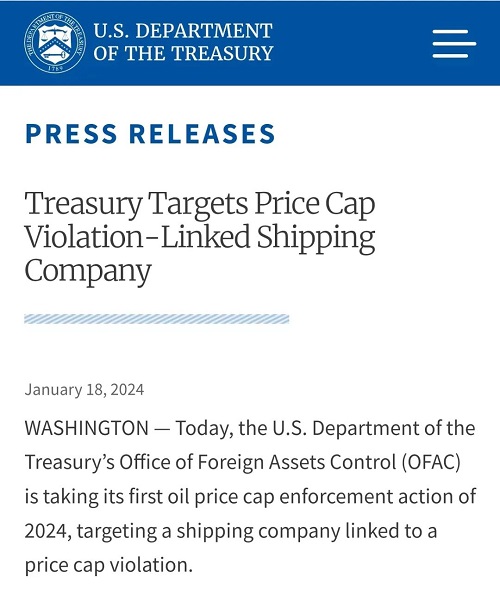Click the headline line "Violation-Linked Shipping"
This screenshot has width=500, height=589.
[x=200, y=238]
